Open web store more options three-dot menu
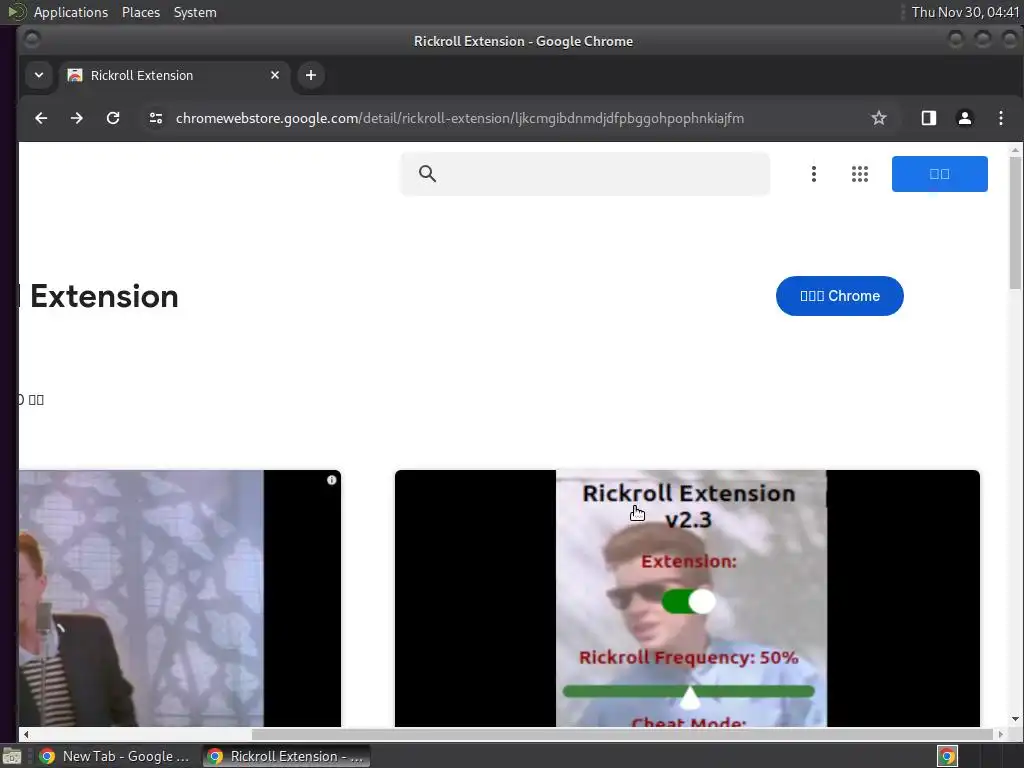Viewport: 1024px width, 768px height. coord(813,174)
